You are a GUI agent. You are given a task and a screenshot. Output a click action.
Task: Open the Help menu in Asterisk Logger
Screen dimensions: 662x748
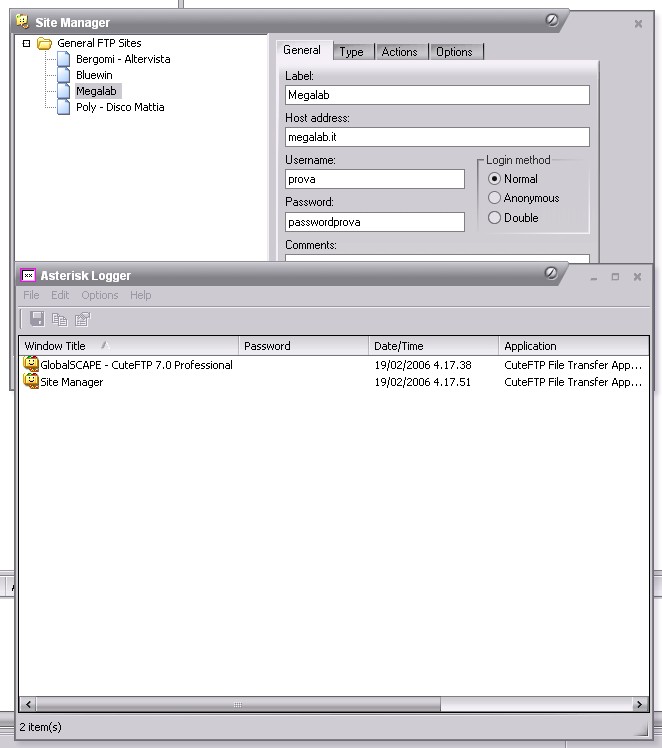141,295
